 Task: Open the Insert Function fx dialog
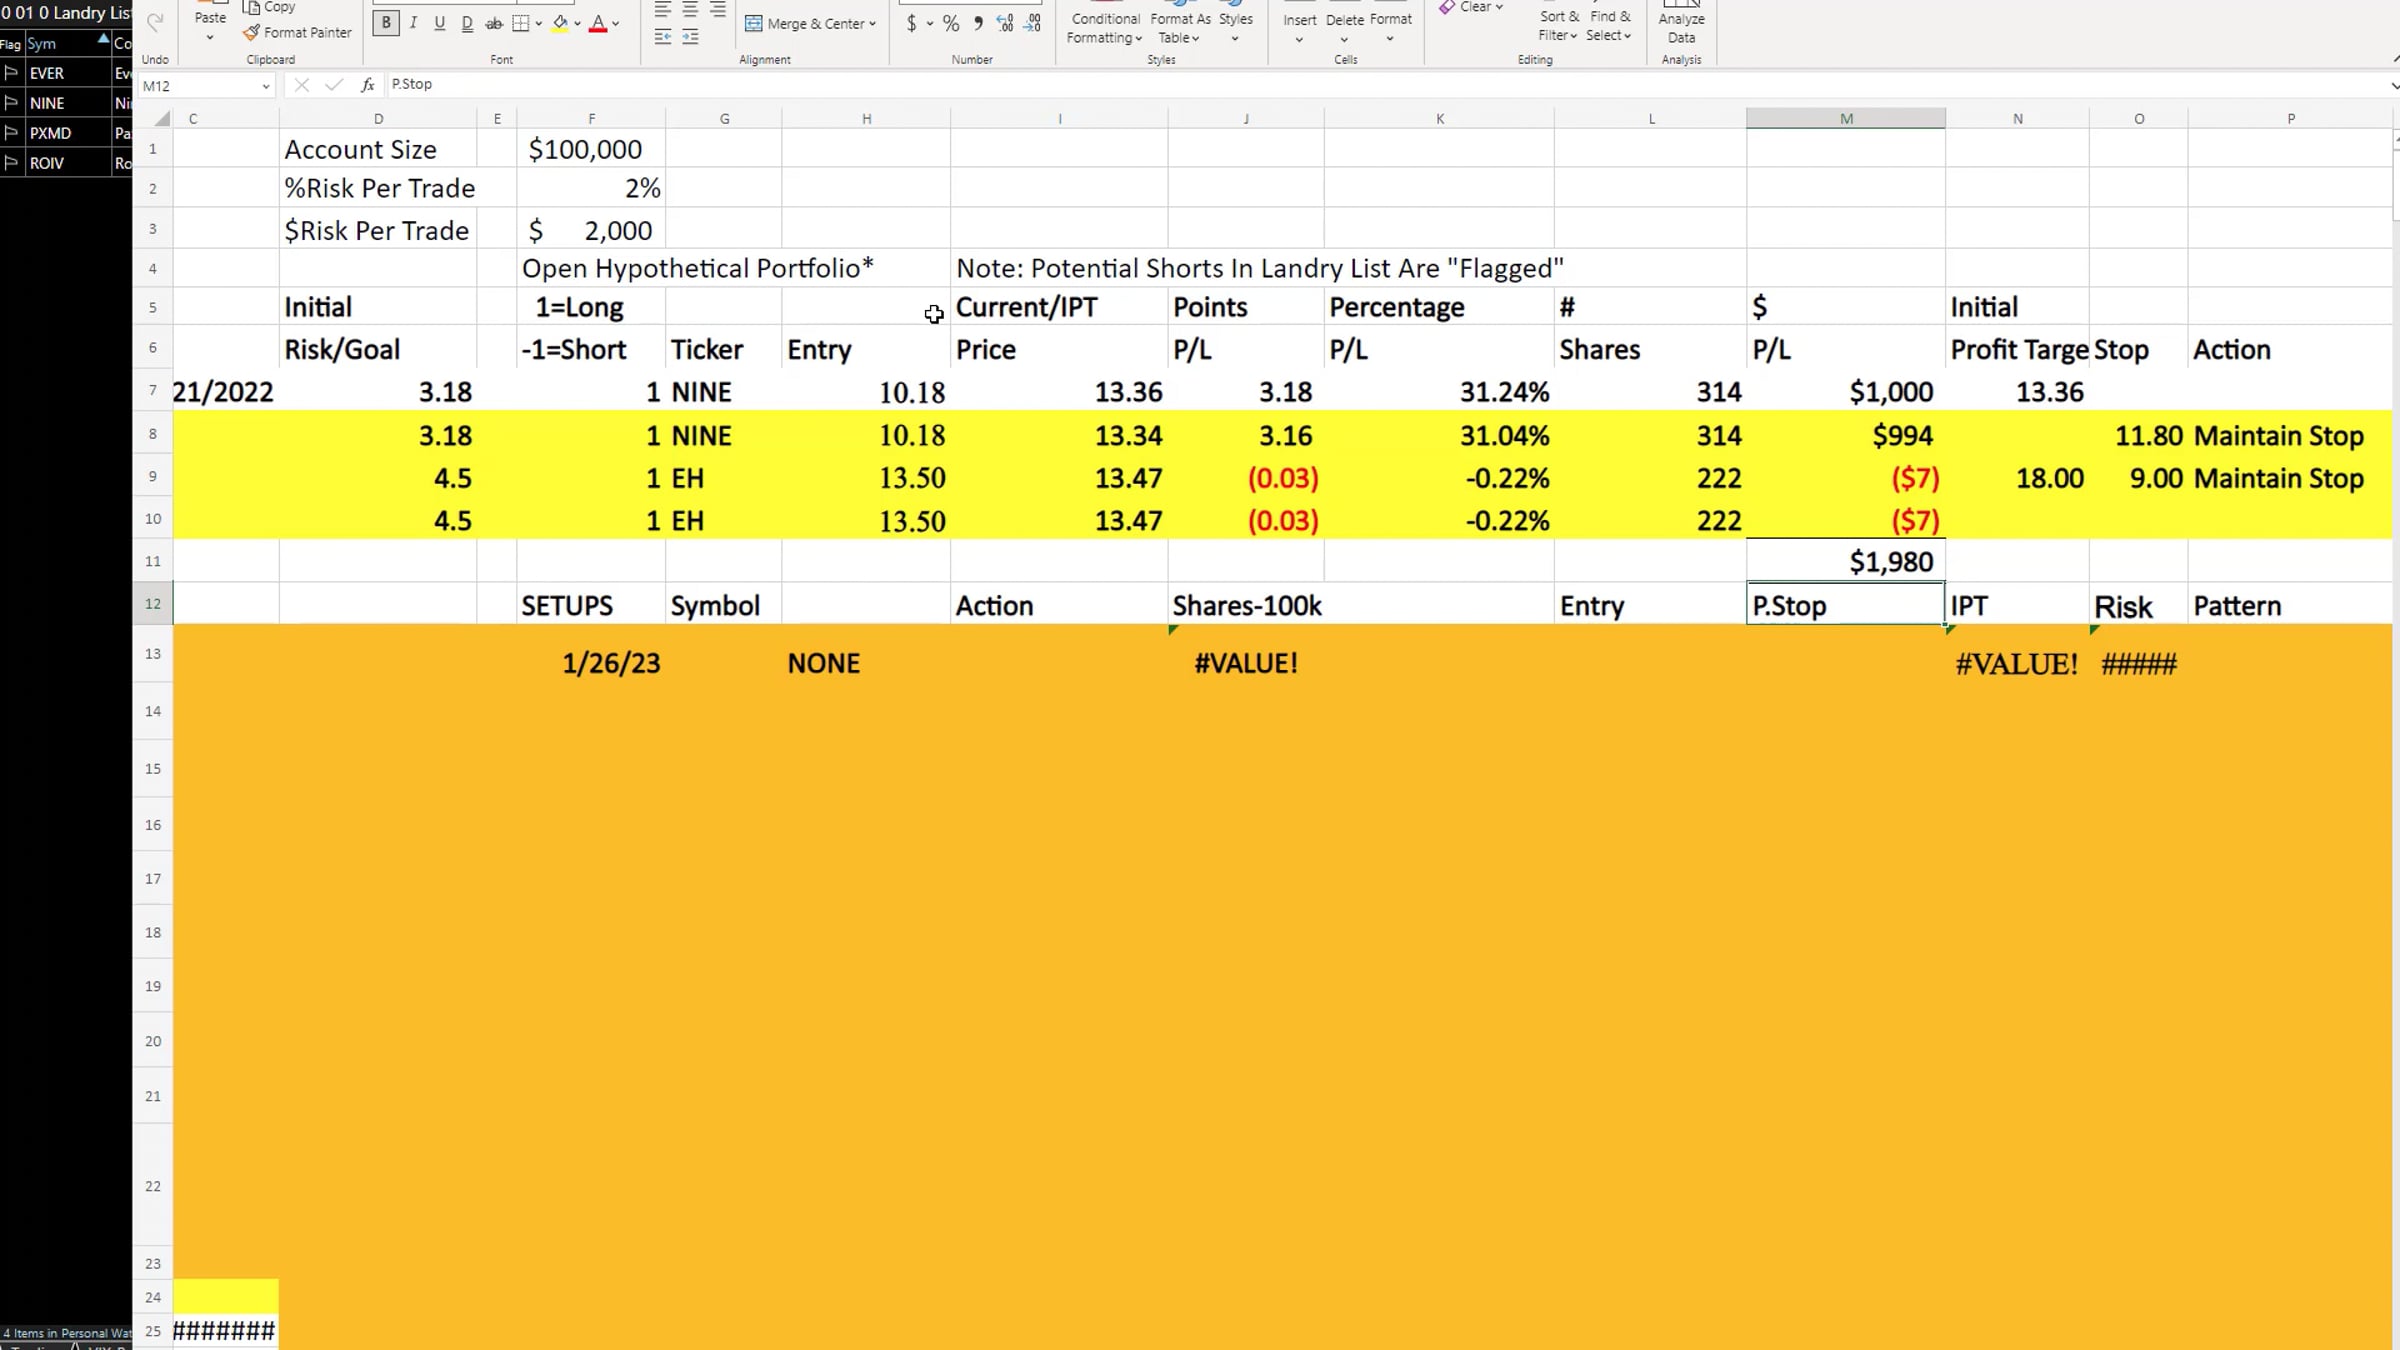368,85
